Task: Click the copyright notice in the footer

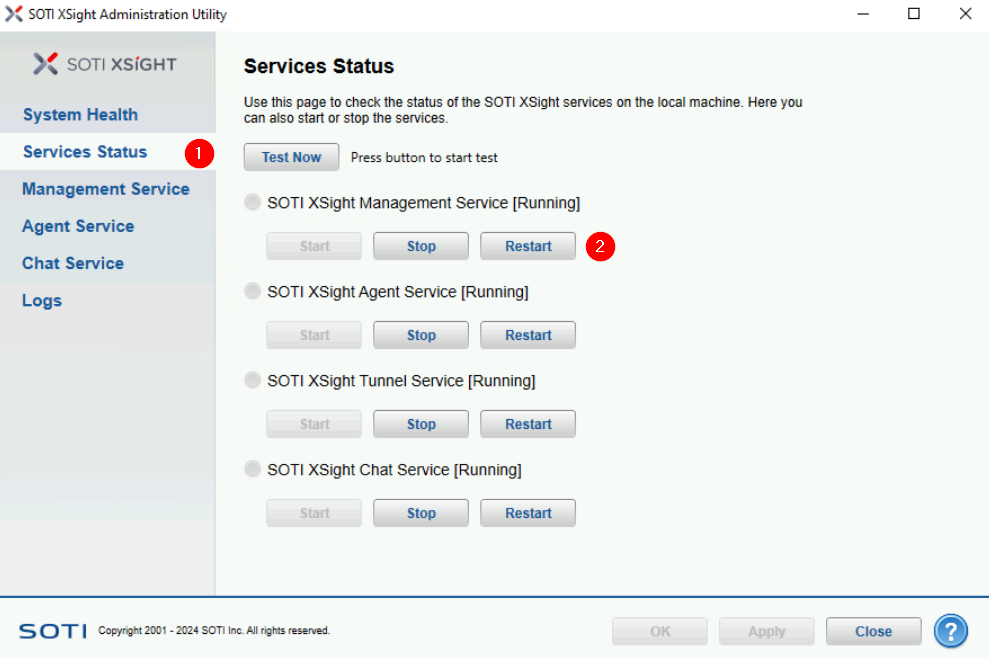Action: [214, 630]
